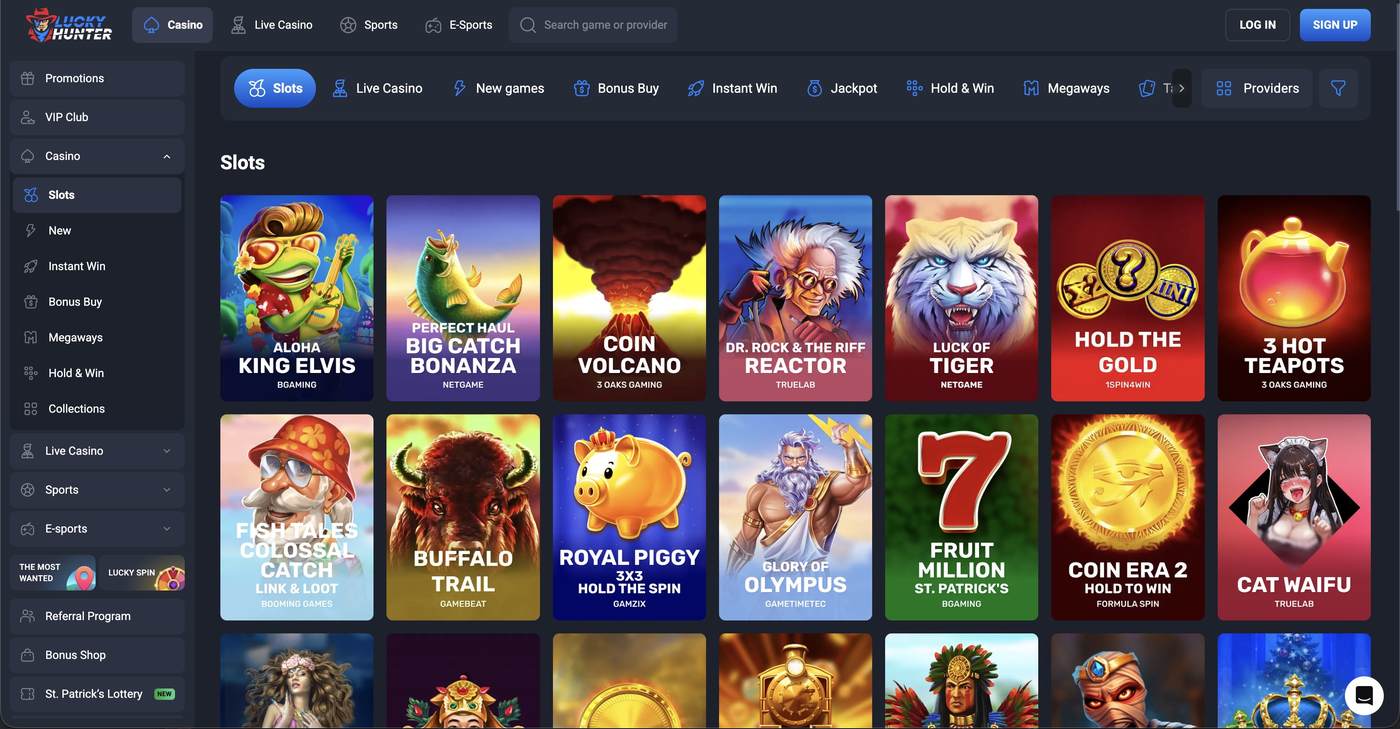Viewport: 1400px width, 729px height.
Task: Click the St. Patrick's Lottery ticket icon
Action: click(x=28, y=694)
